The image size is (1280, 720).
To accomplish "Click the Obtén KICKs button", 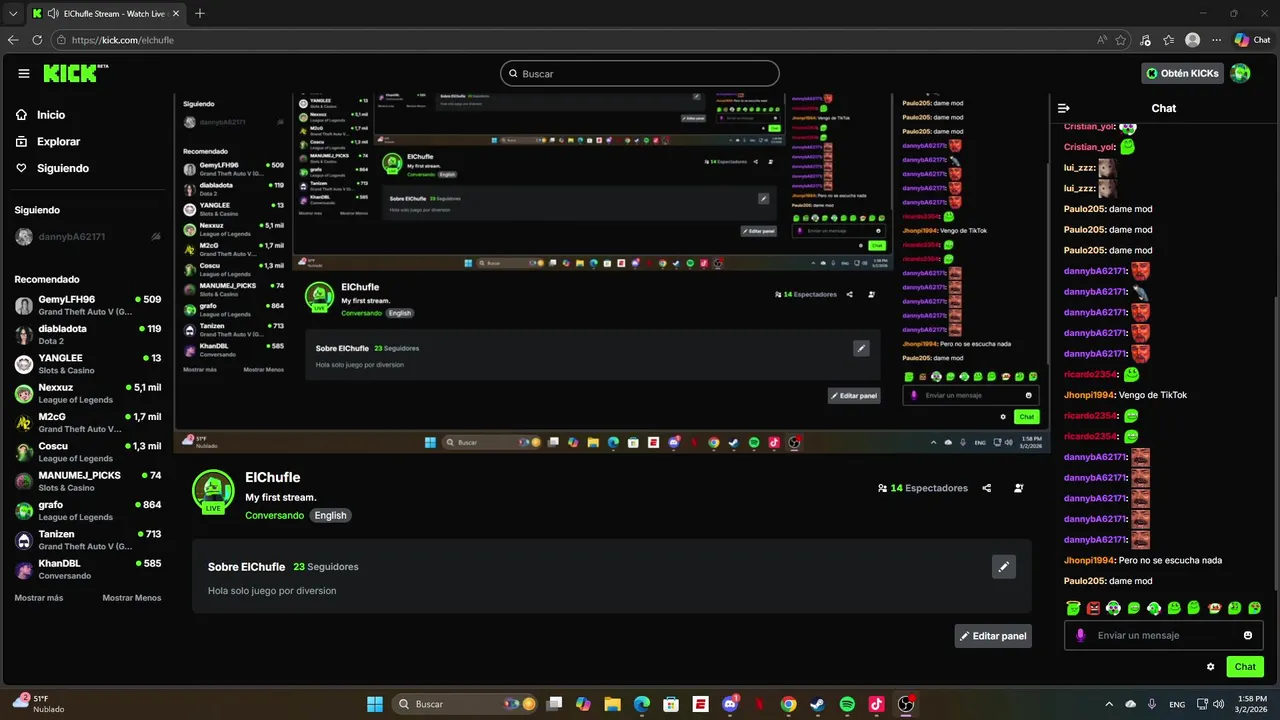I will pyautogui.click(x=1182, y=73).
